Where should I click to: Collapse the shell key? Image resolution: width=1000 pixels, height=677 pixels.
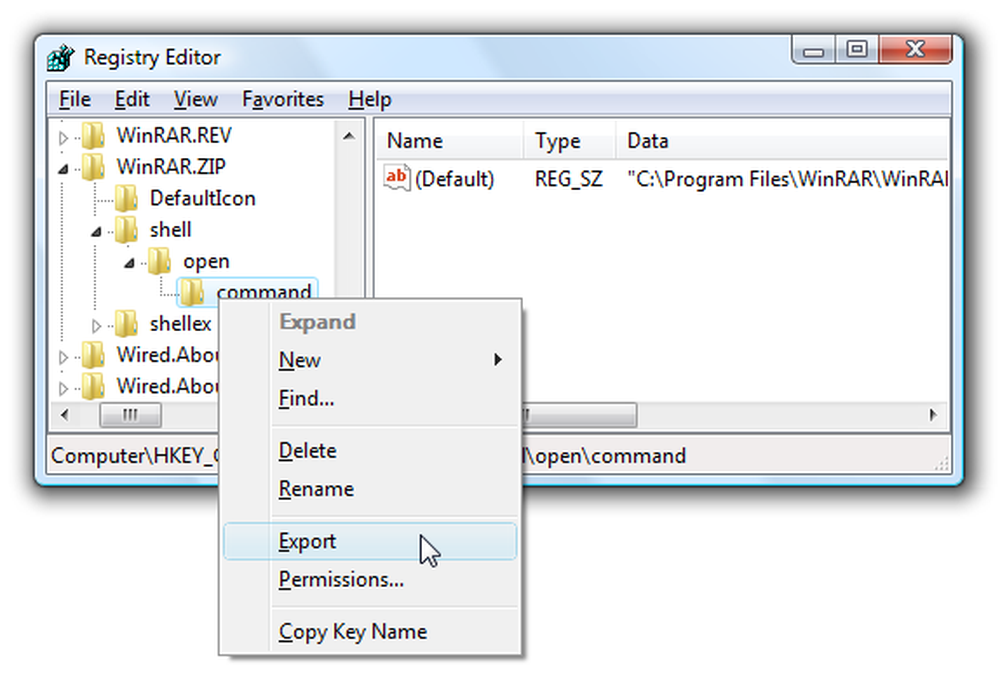[x=96, y=232]
